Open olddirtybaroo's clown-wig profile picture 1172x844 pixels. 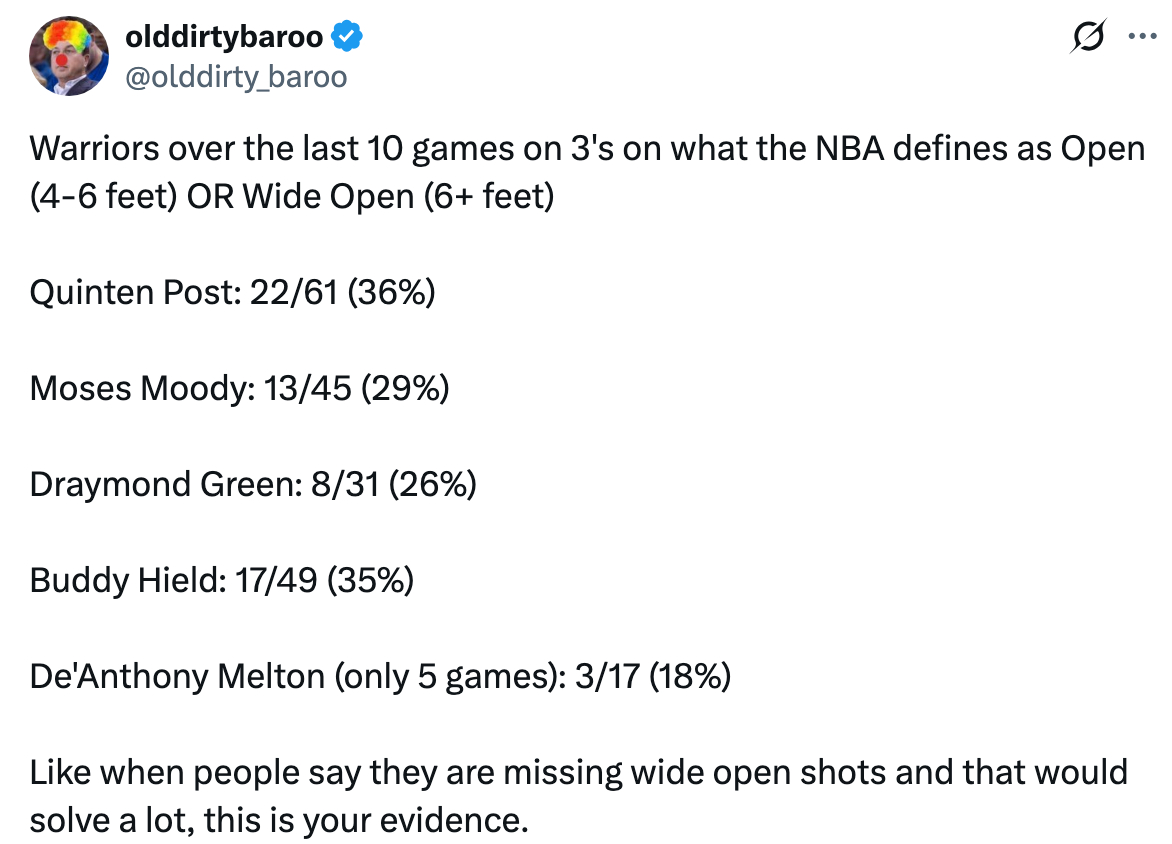pos(68,57)
